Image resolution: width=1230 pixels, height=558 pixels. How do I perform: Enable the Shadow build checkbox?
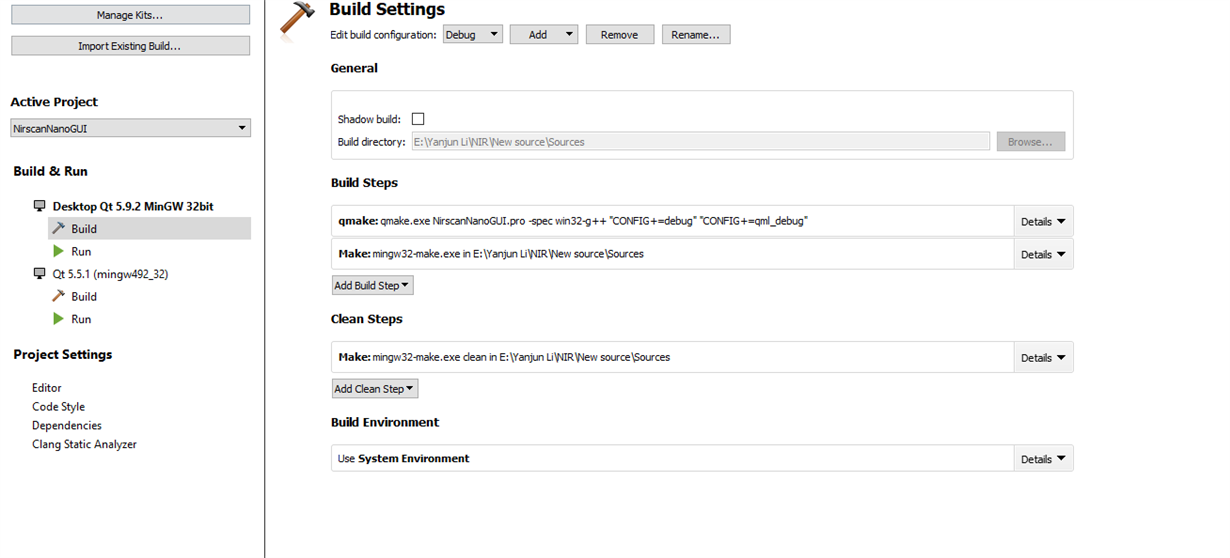[x=418, y=119]
